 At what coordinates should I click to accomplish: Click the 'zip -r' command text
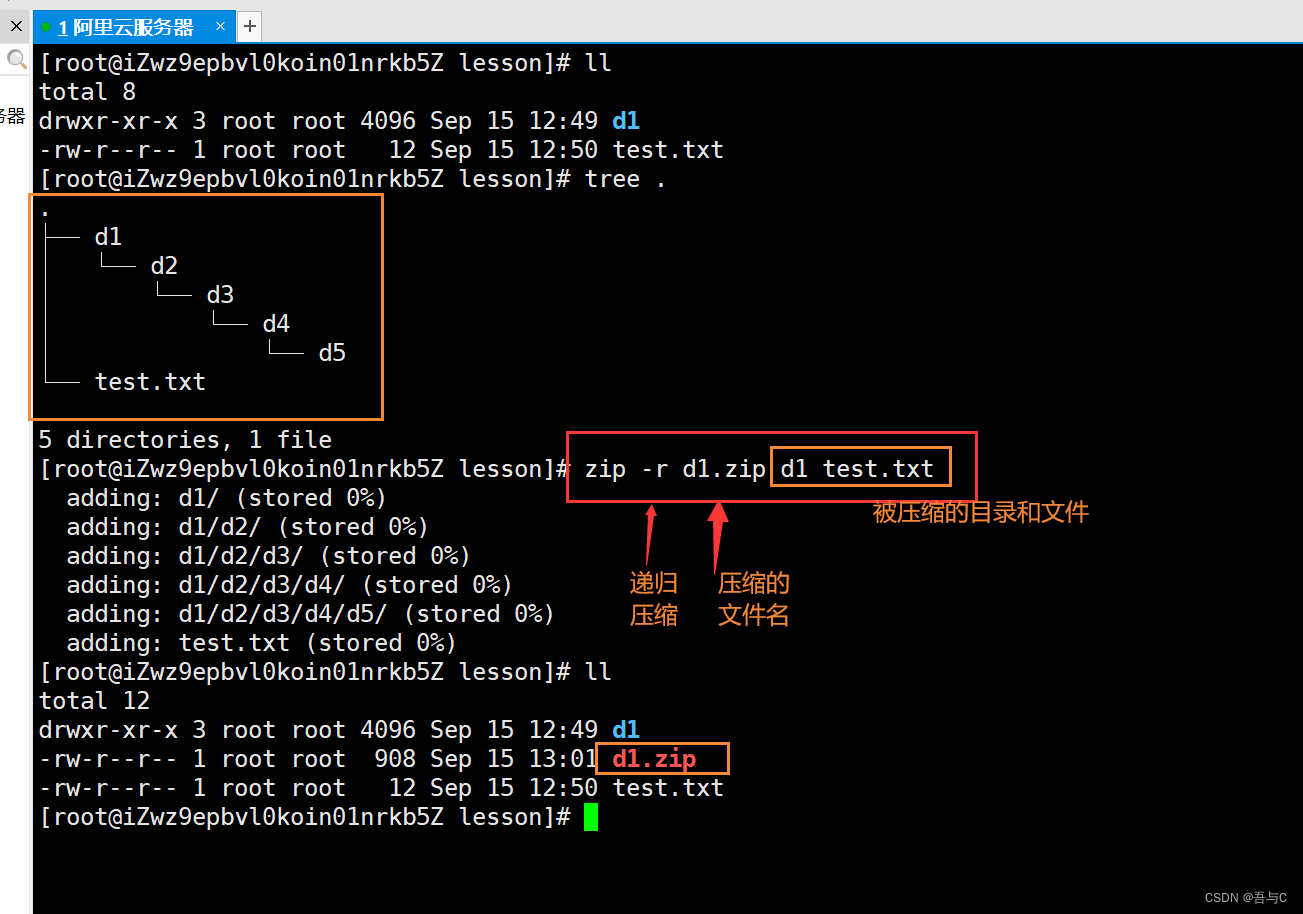pyautogui.click(x=627, y=469)
